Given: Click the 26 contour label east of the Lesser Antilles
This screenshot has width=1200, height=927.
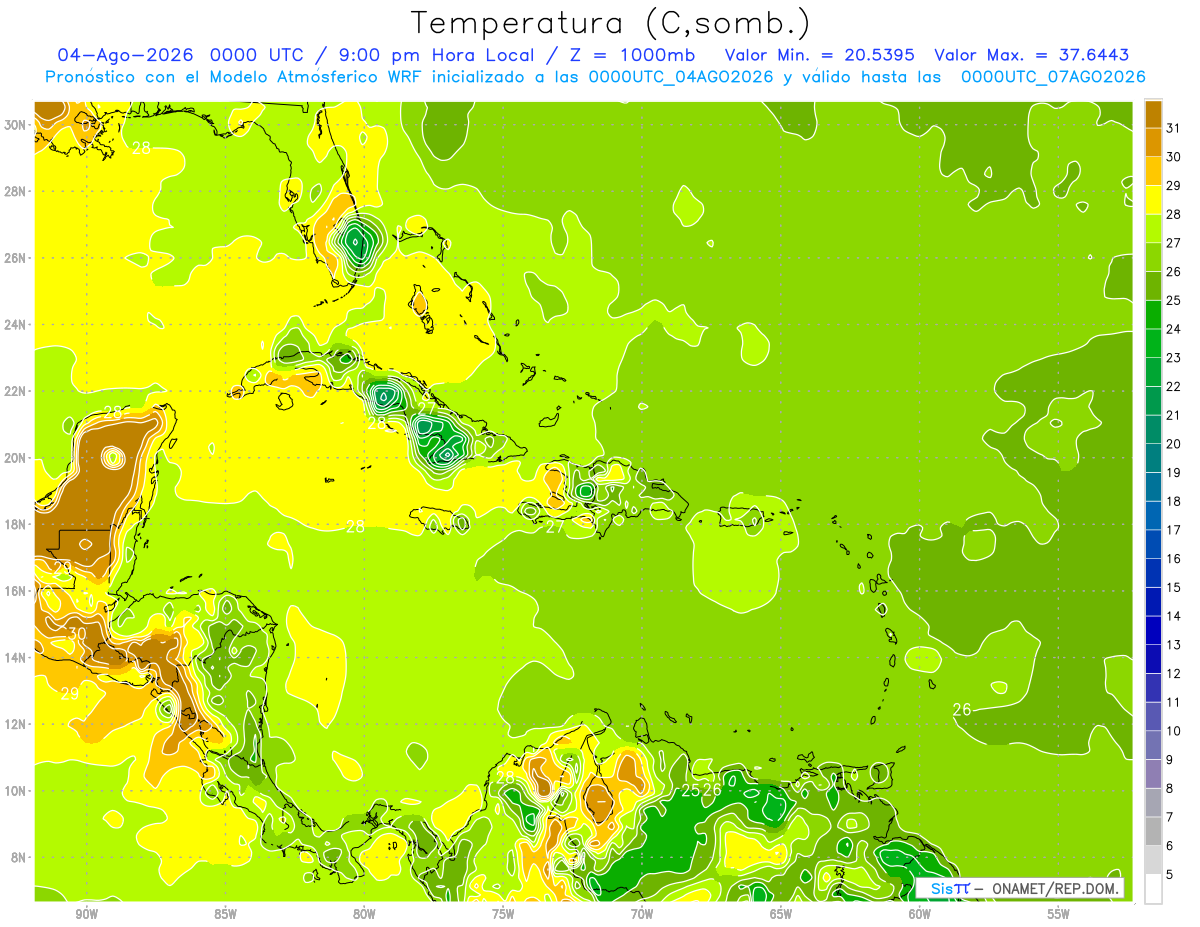Looking at the screenshot, I should (962, 709).
